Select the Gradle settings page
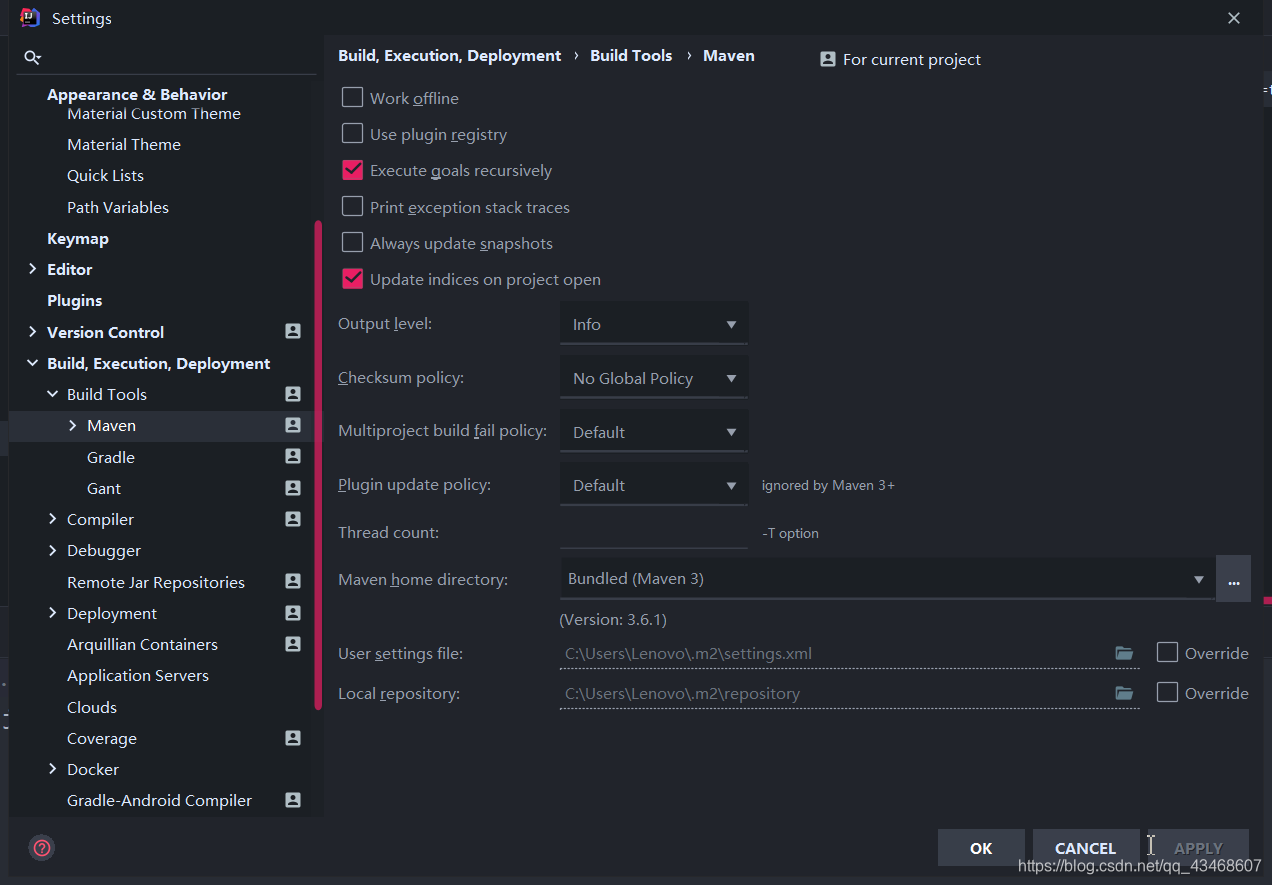 pyautogui.click(x=111, y=457)
